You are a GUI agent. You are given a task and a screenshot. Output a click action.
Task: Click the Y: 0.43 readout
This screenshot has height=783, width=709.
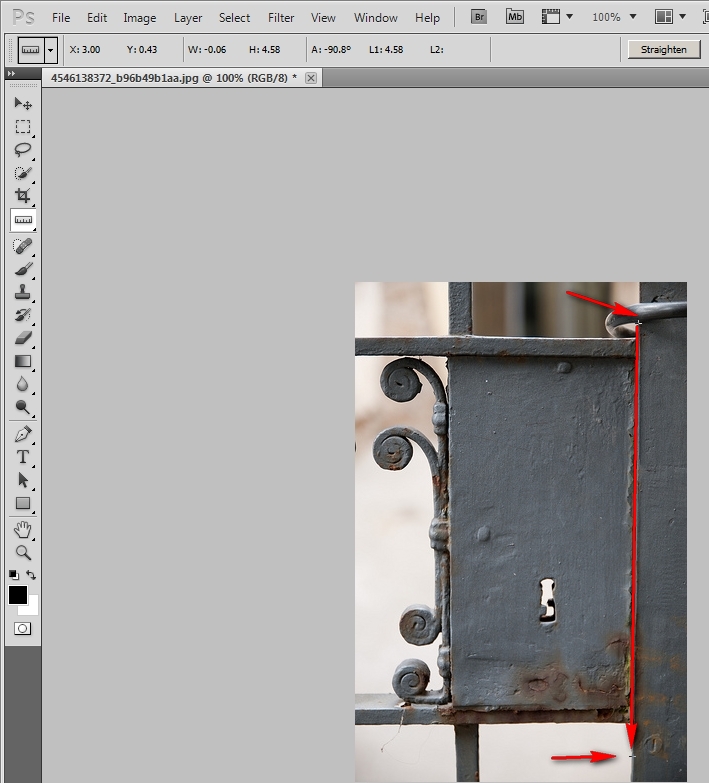tap(142, 49)
